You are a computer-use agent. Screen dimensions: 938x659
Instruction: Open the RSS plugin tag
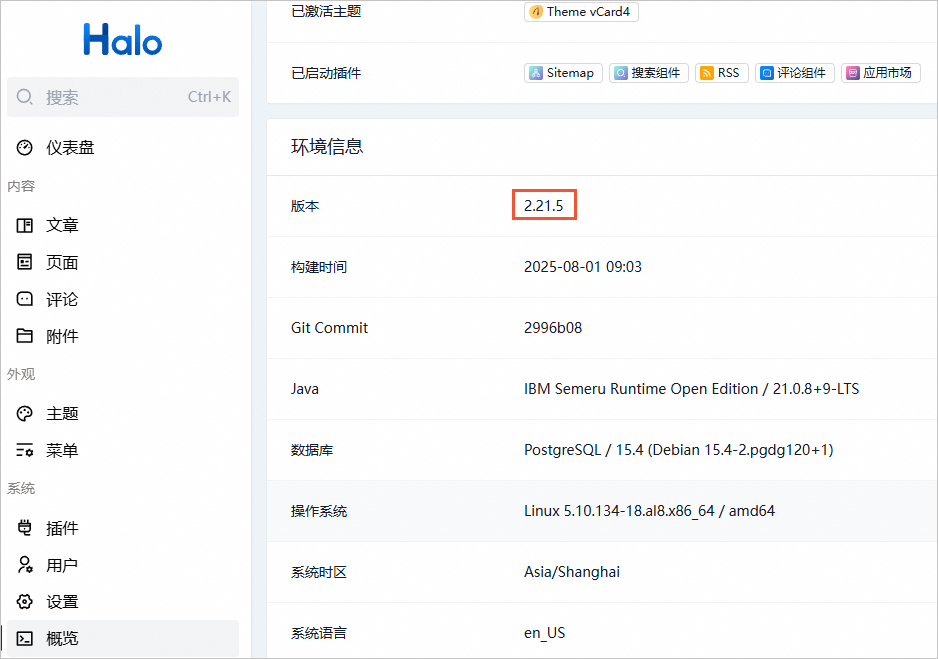(x=721, y=73)
